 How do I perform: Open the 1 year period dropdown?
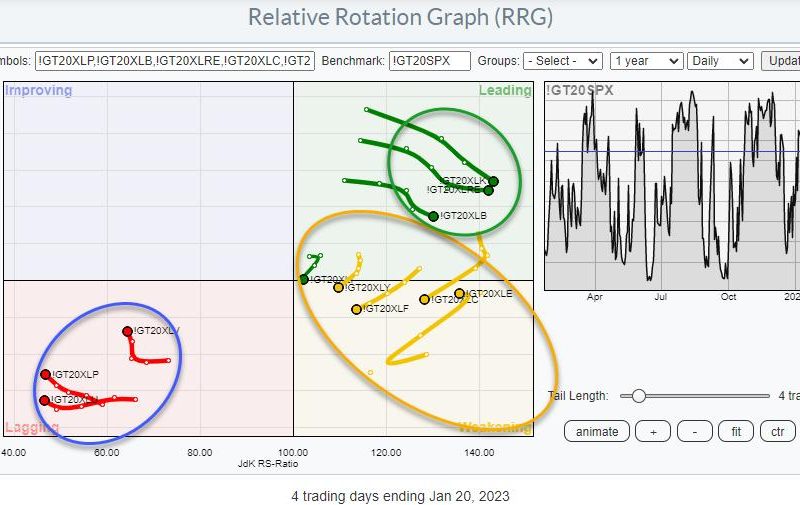tap(646, 61)
